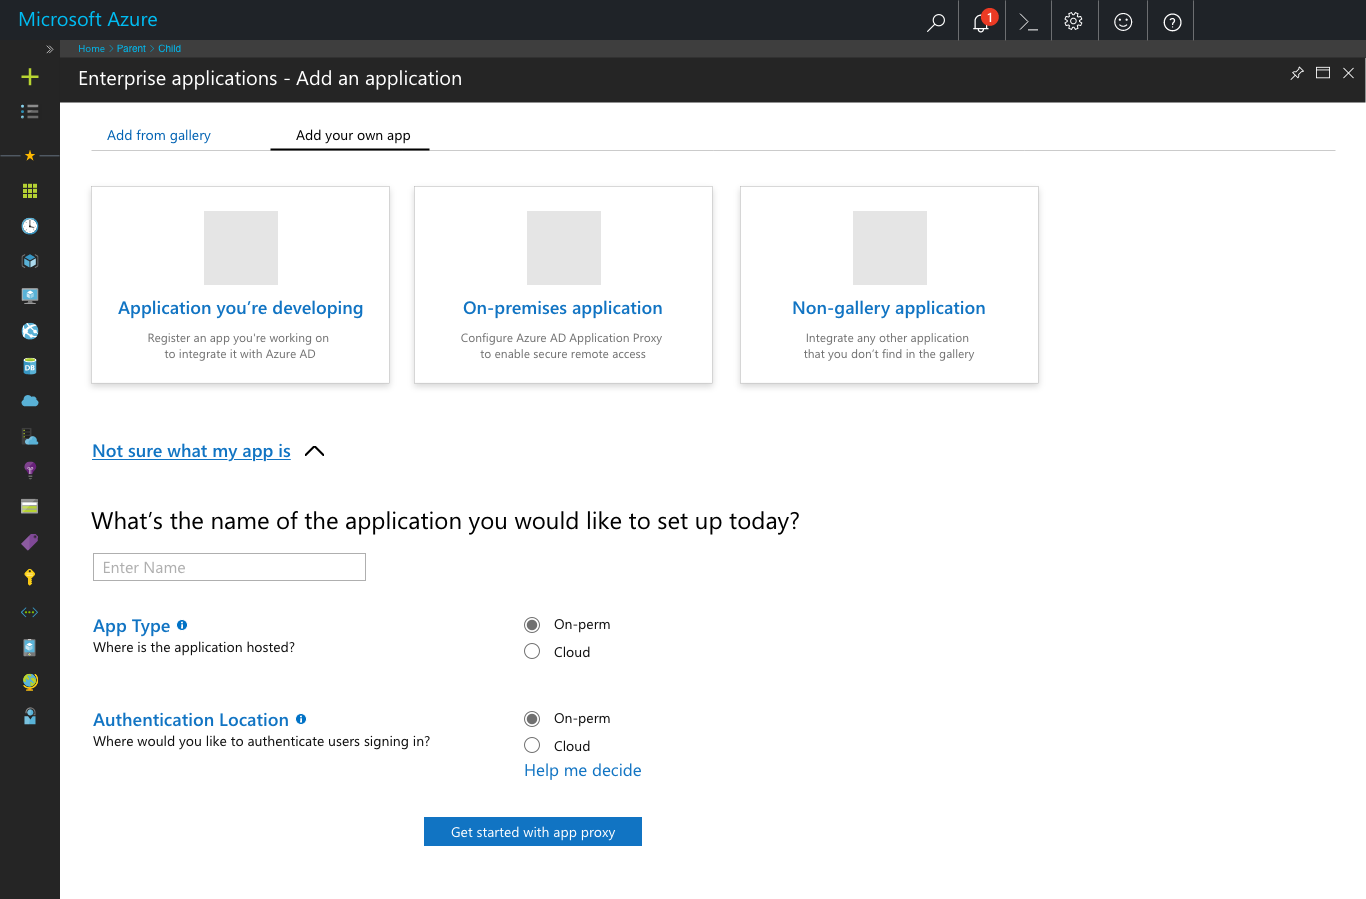The image size is (1366, 899).
Task: Click Home in the breadcrumb
Action: [x=91, y=48]
